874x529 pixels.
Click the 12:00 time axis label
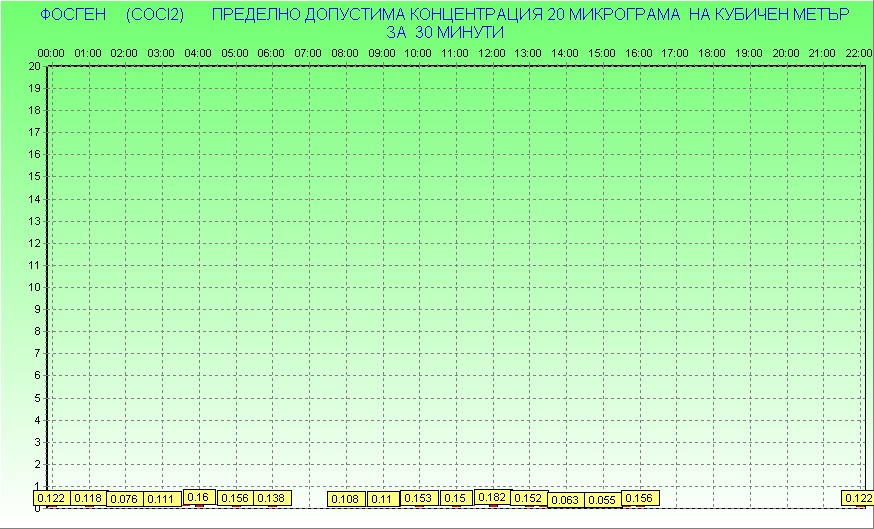[x=491, y=52]
